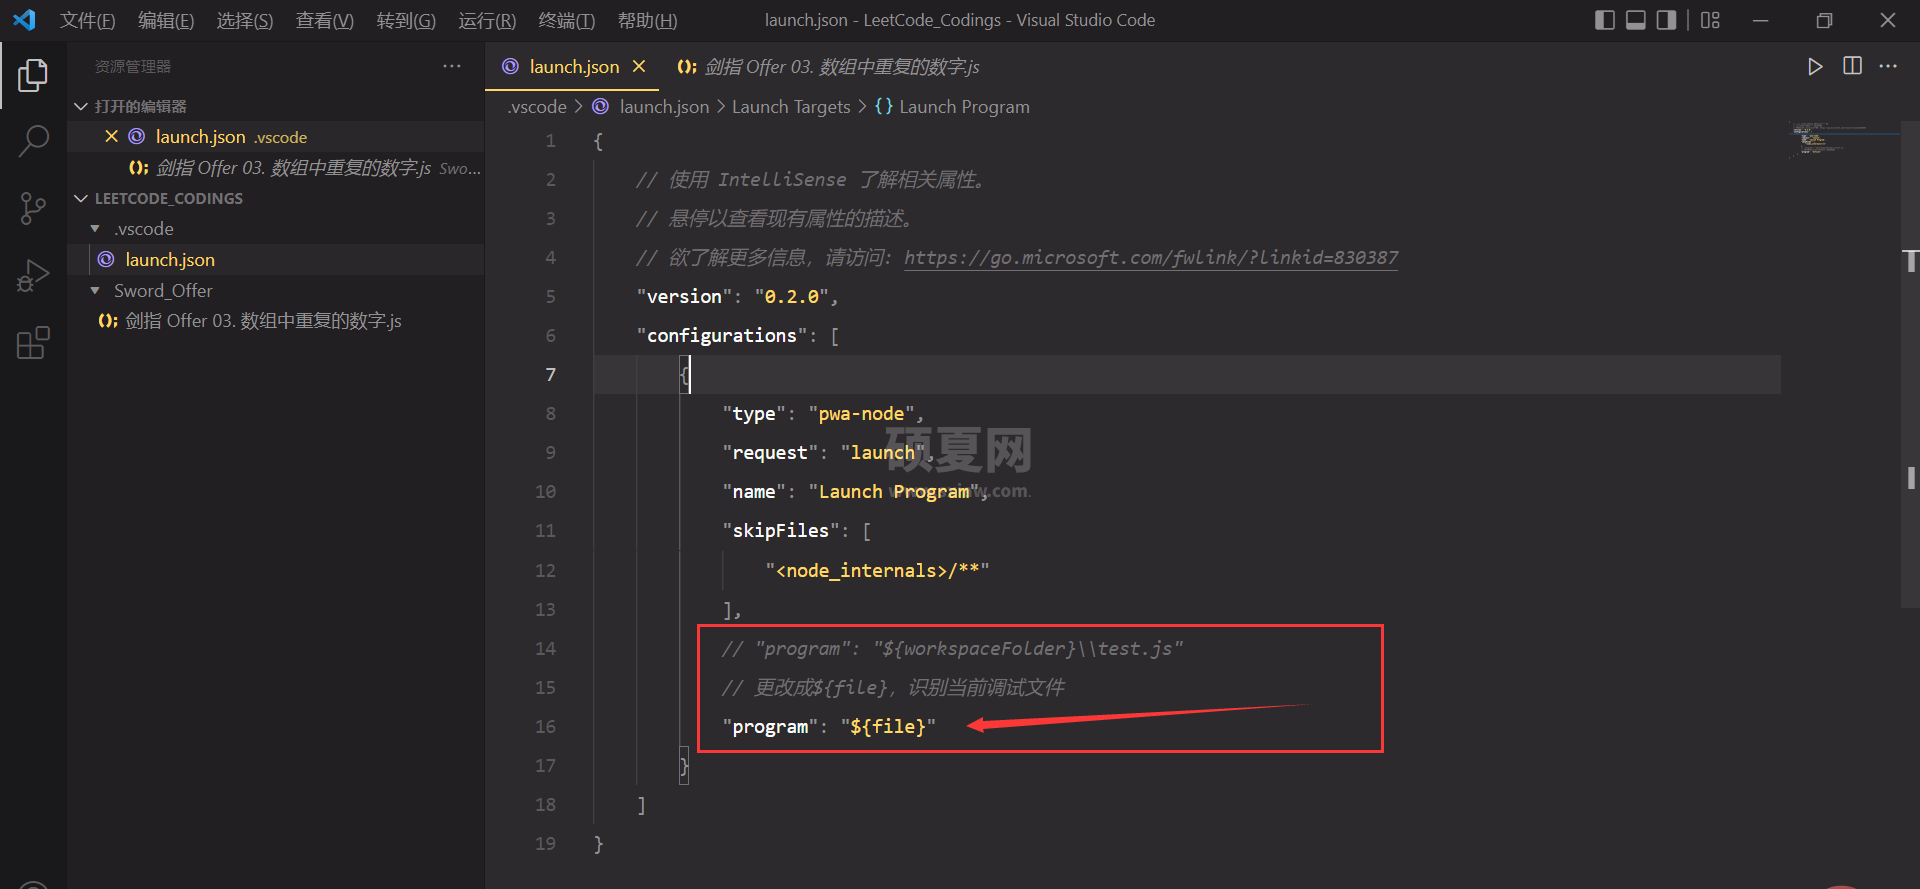This screenshot has width=1920, height=889.
Task: Toggle primary sidebar layout icon
Action: tap(1605, 20)
